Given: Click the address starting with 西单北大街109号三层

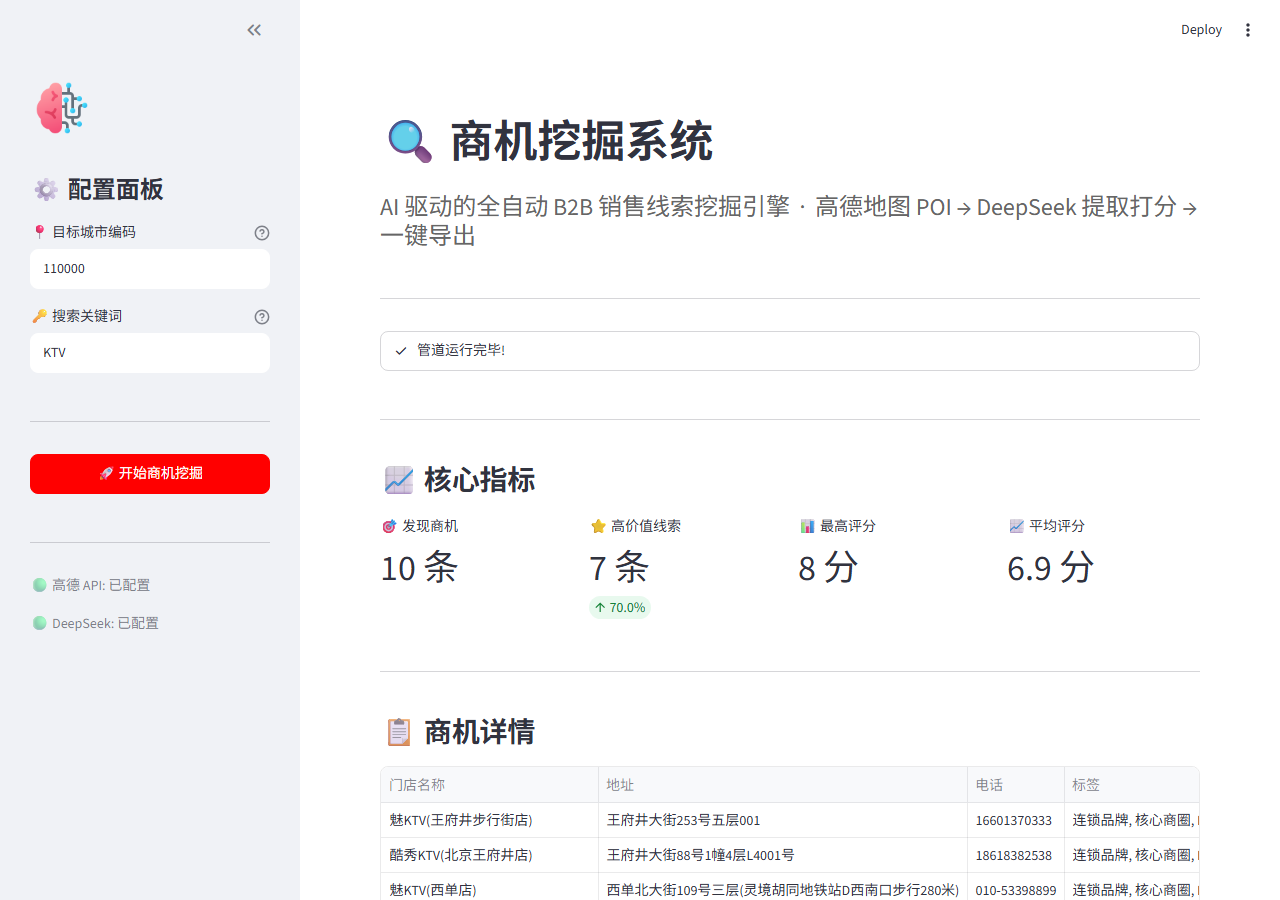Looking at the screenshot, I should coord(783,889).
